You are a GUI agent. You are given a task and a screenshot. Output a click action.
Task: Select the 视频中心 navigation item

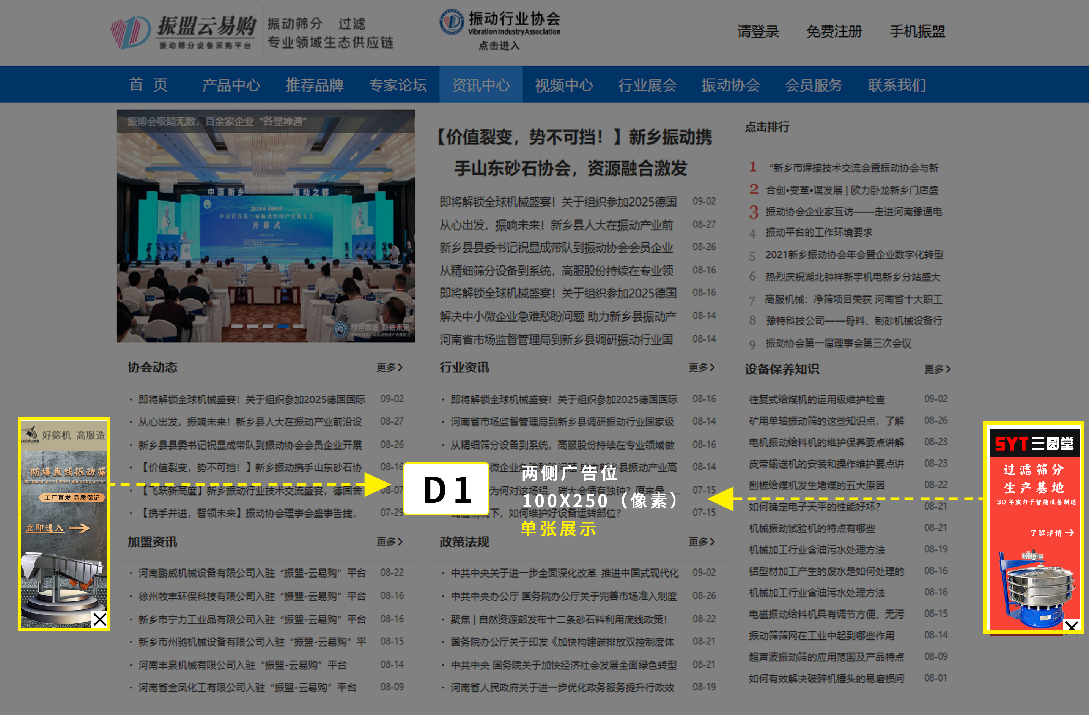pos(564,85)
